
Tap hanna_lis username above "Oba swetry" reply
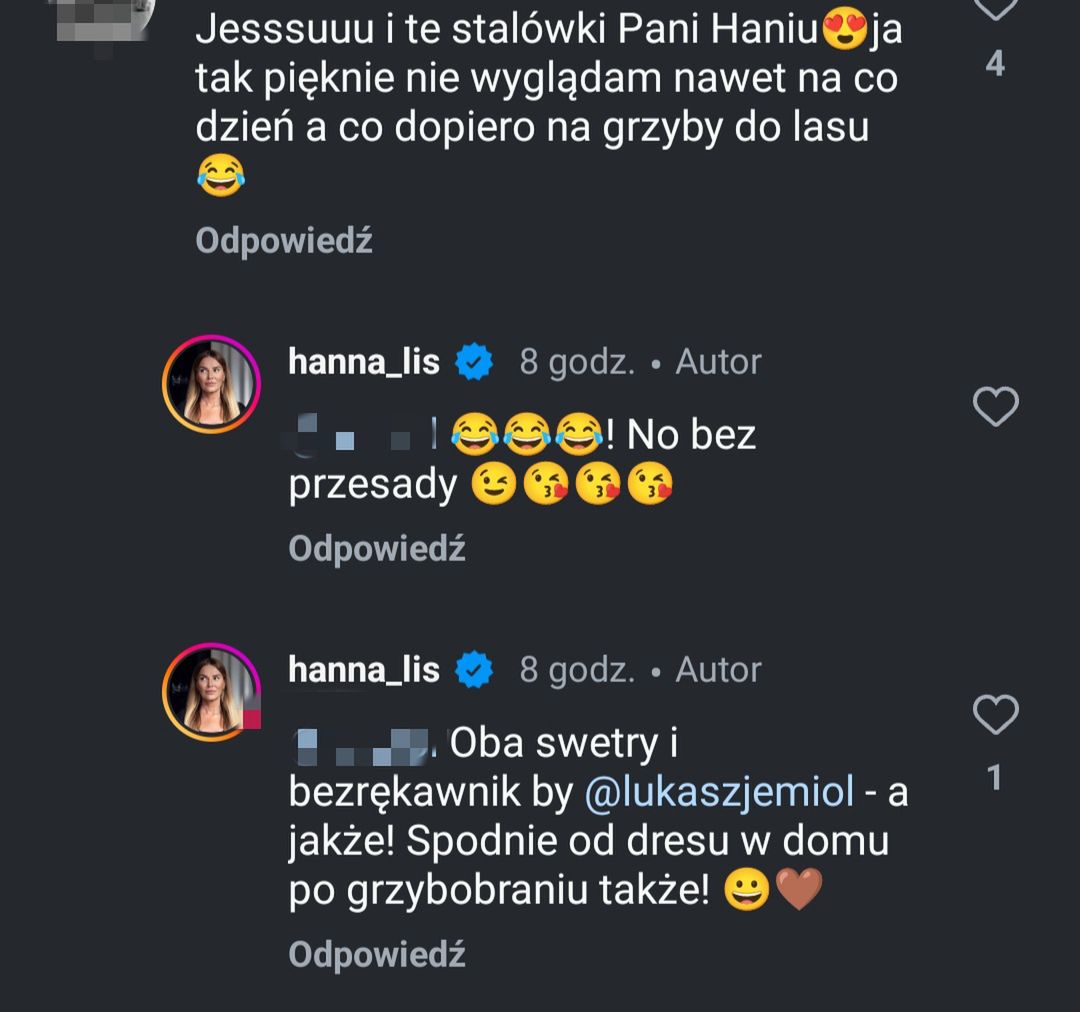364,670
